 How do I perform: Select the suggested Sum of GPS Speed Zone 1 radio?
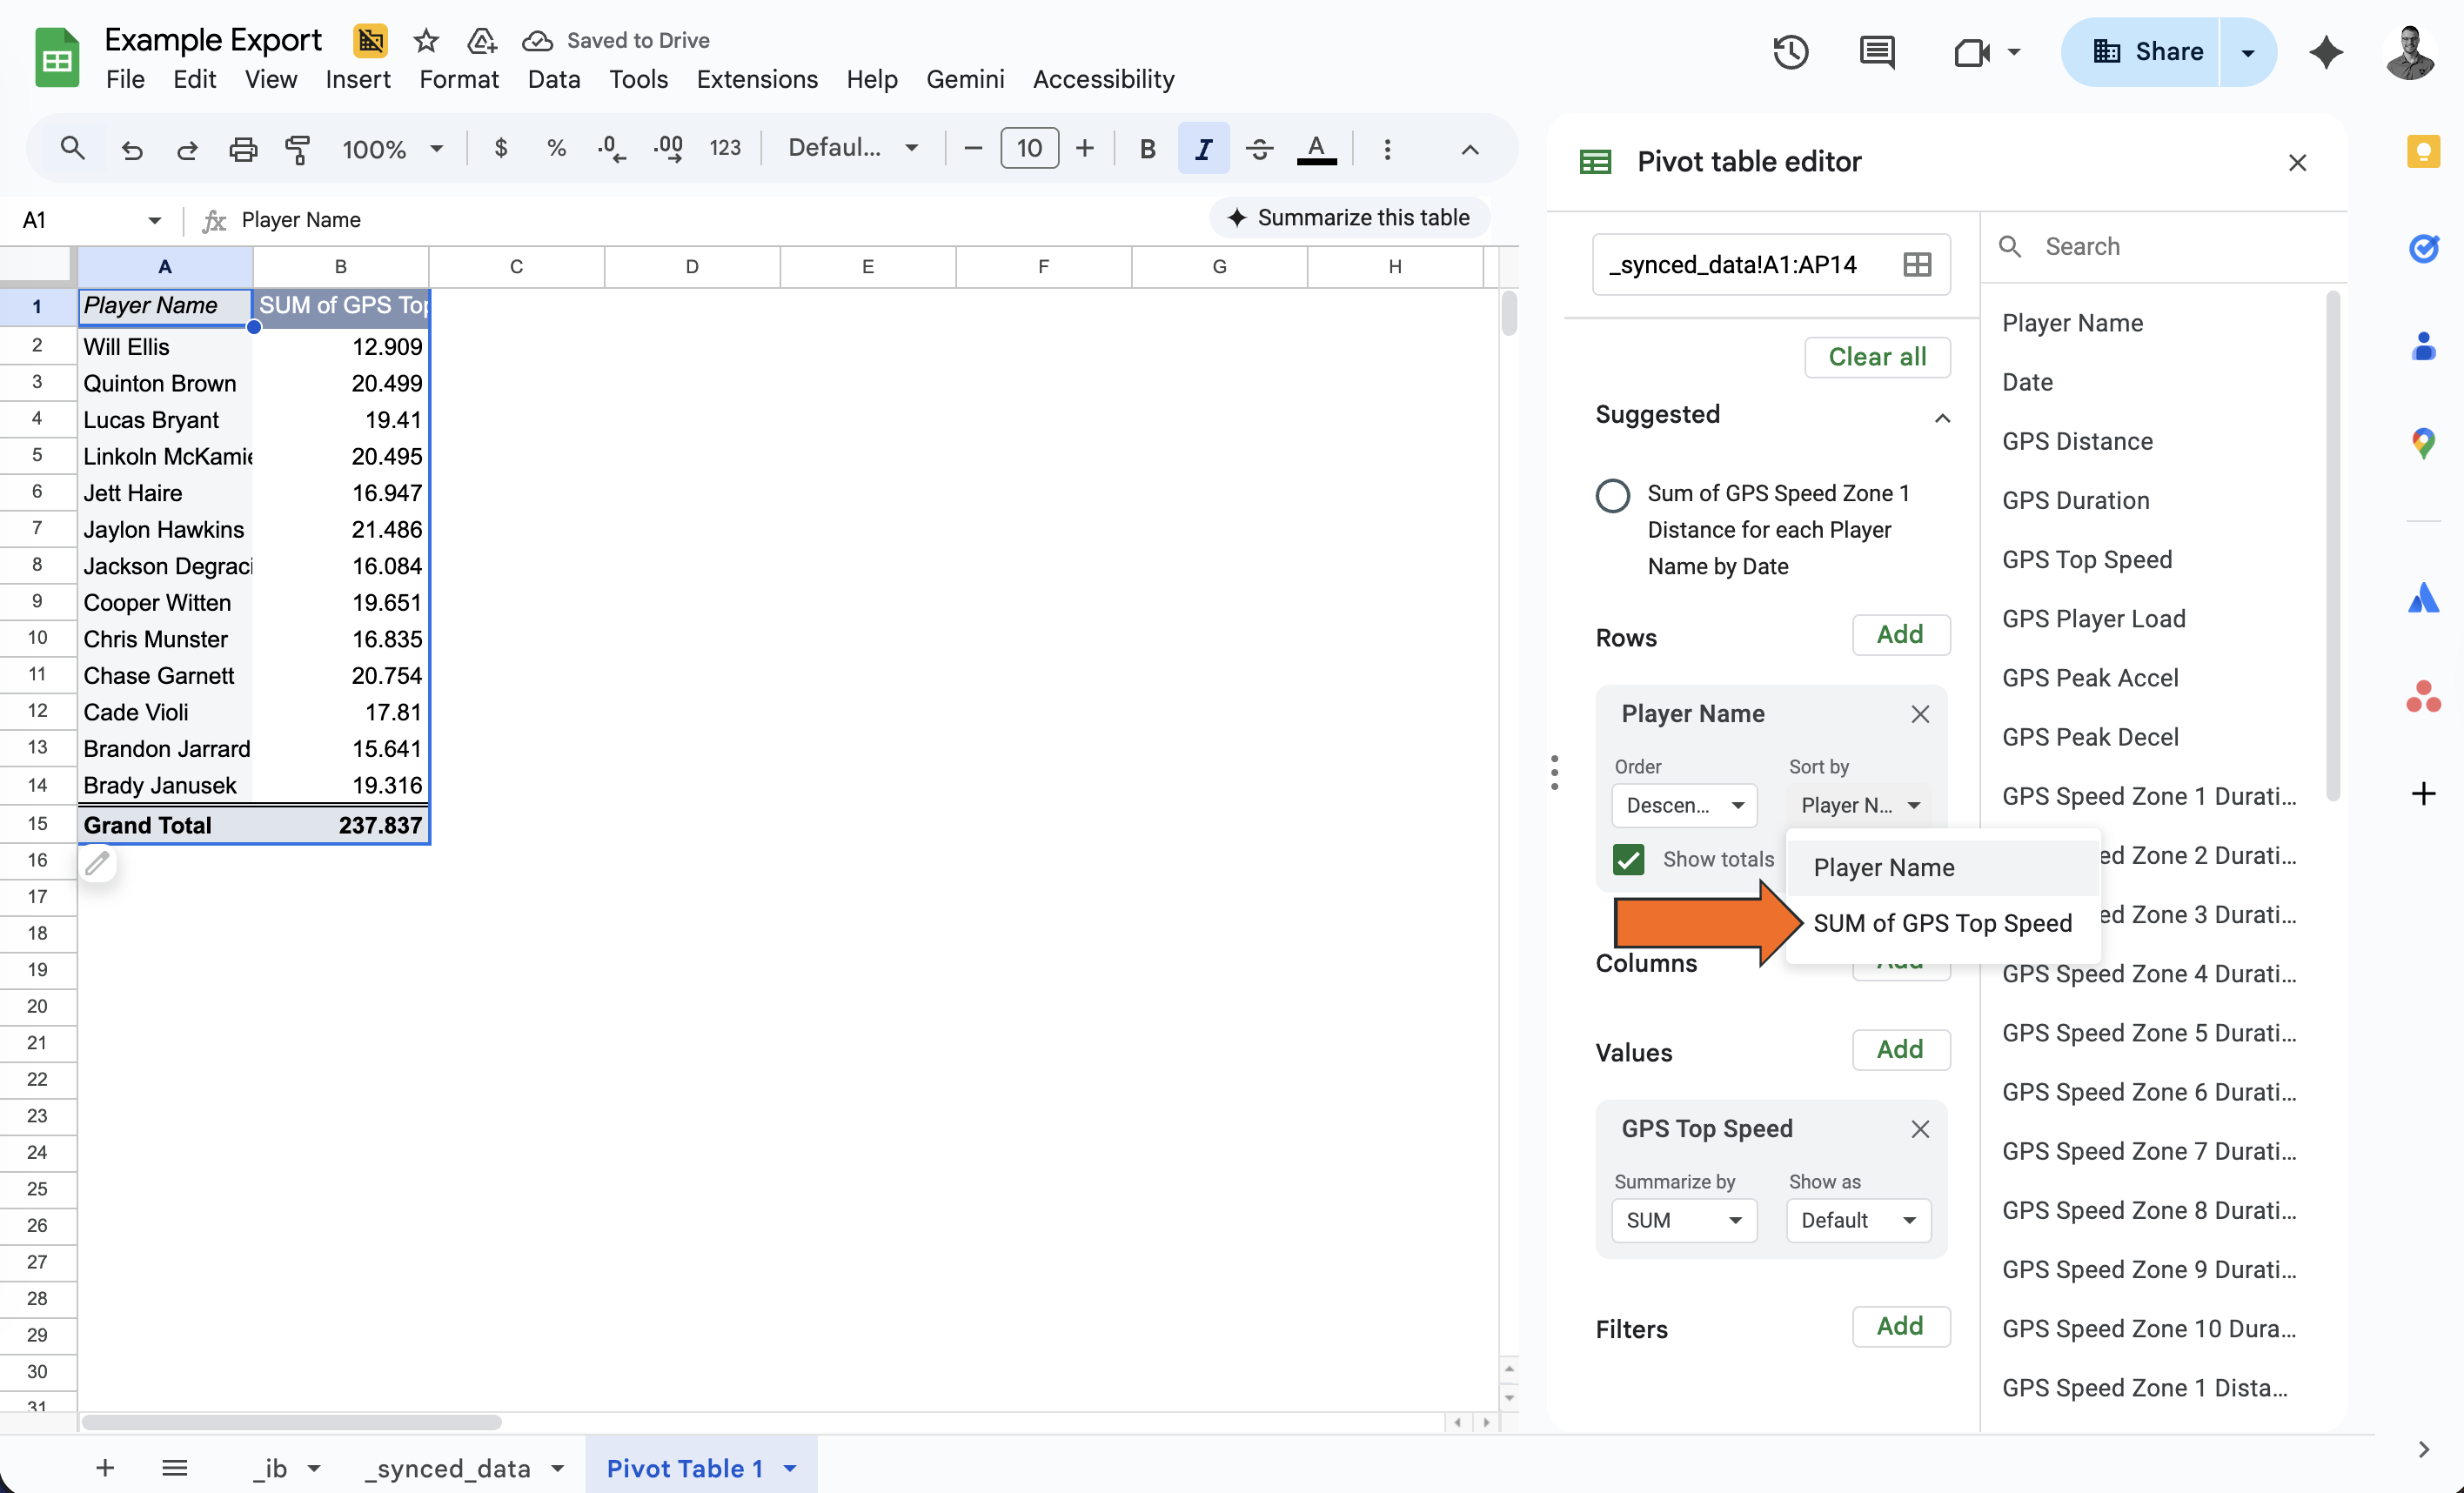tap(1612, 495)
